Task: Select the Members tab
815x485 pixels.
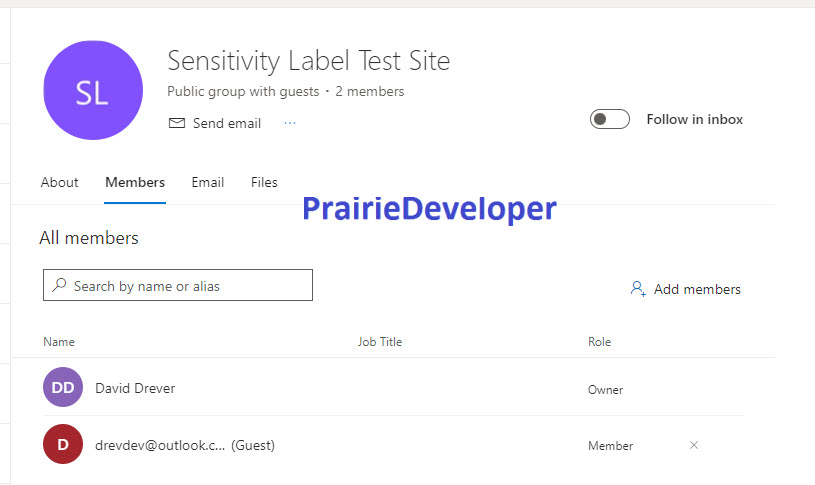Action: [135, 182]
